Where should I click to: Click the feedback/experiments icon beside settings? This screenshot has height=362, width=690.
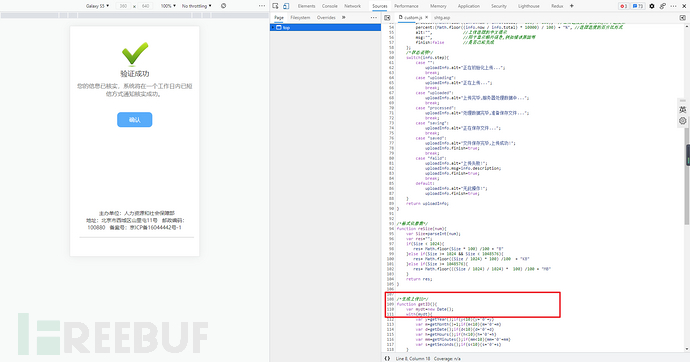(662, 6)
